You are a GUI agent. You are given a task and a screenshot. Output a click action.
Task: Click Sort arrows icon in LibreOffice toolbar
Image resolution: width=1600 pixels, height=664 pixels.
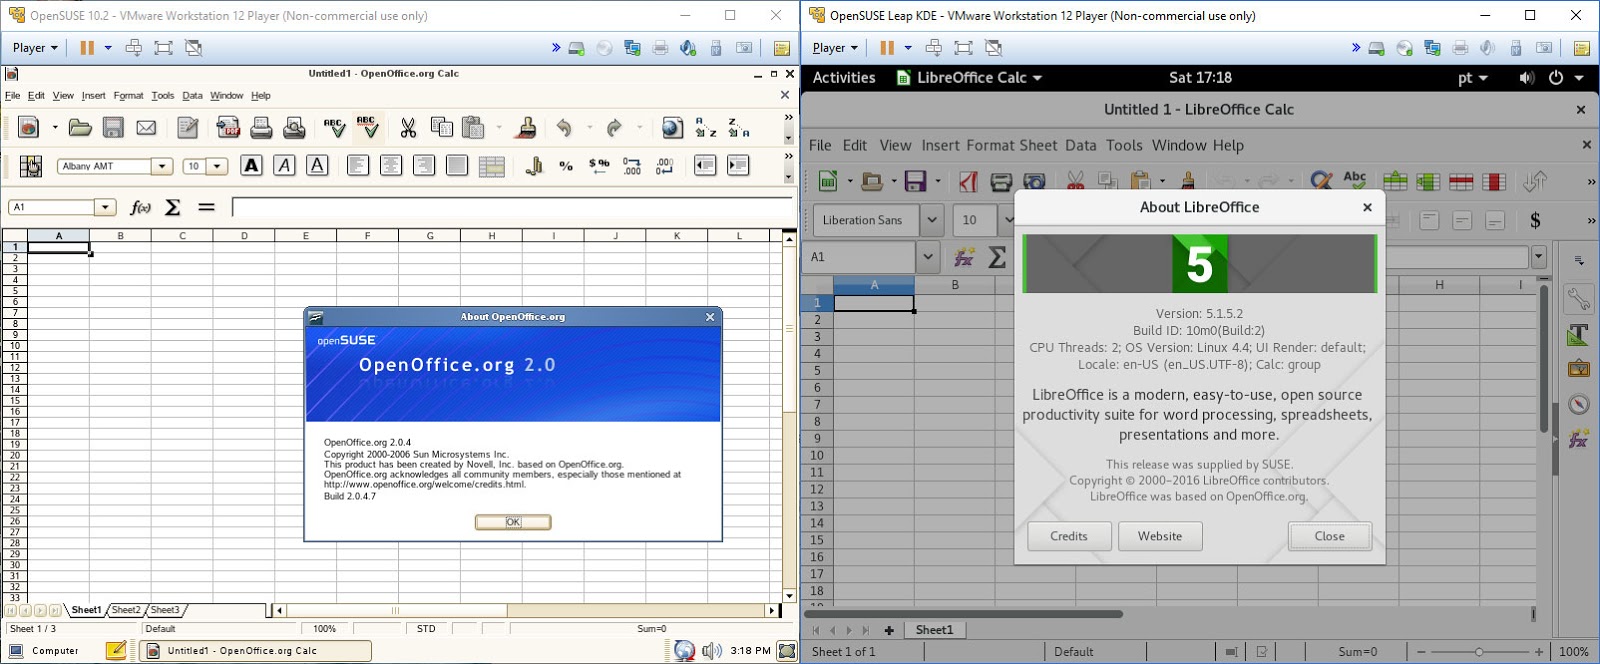(1534, 181)
